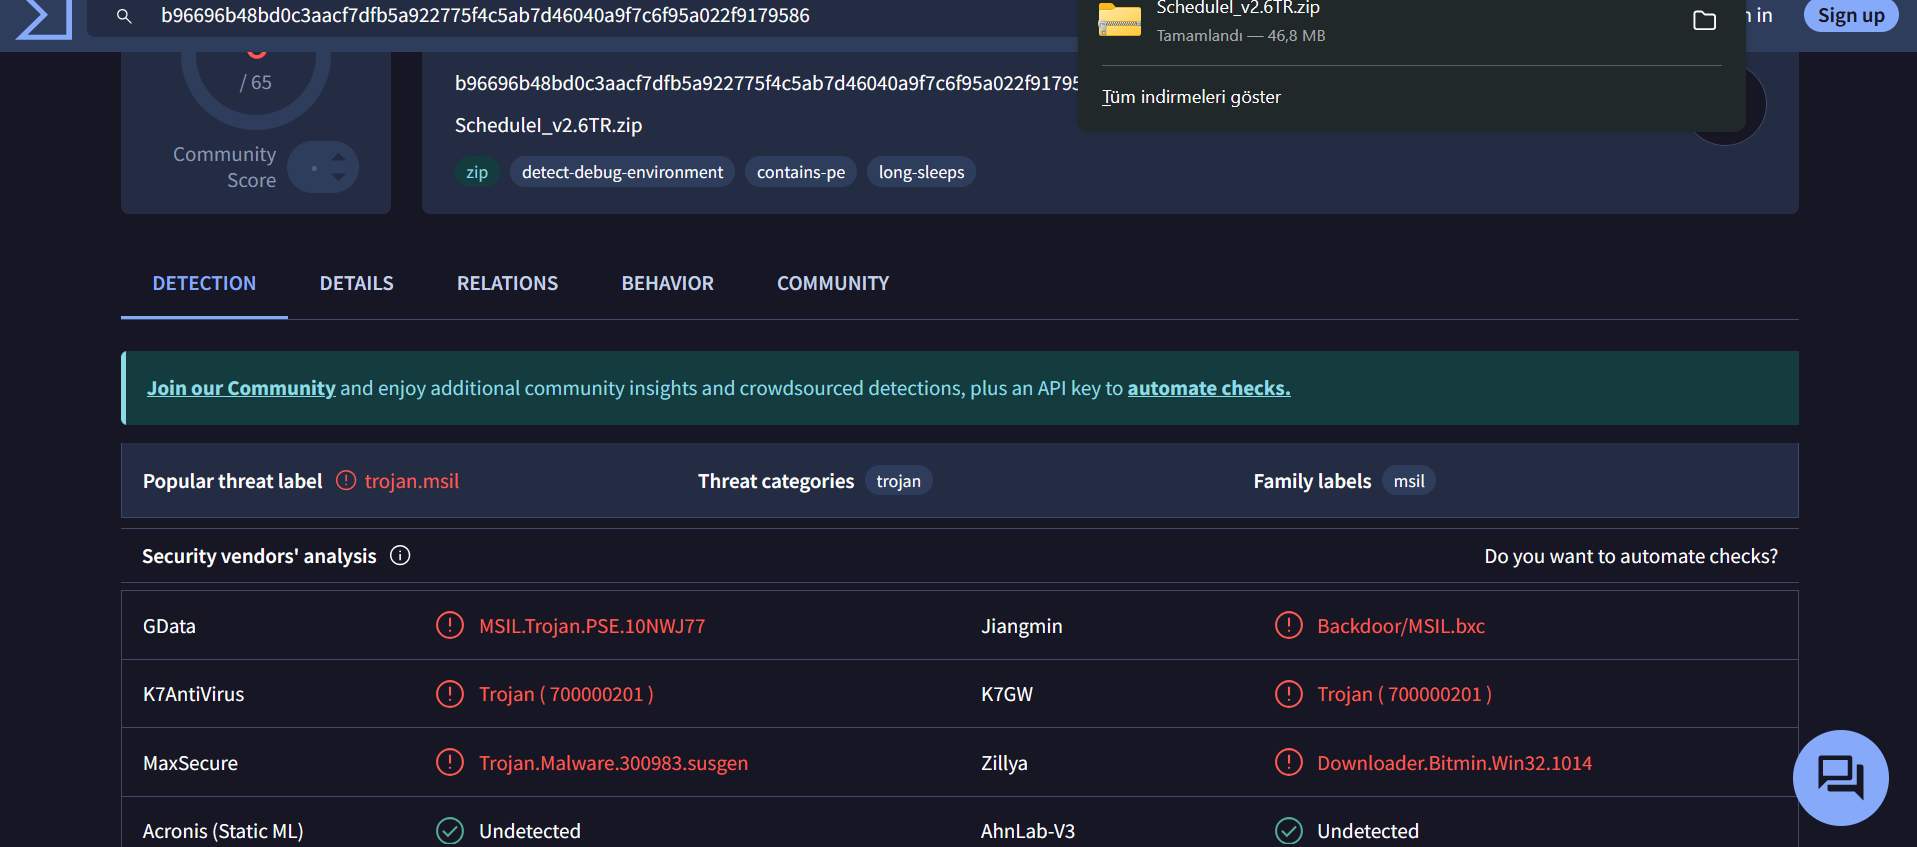The height and width of the screenshot is (847, 1917).
Task: Click the 'msil' family label chip
Action: point(1409,481)
